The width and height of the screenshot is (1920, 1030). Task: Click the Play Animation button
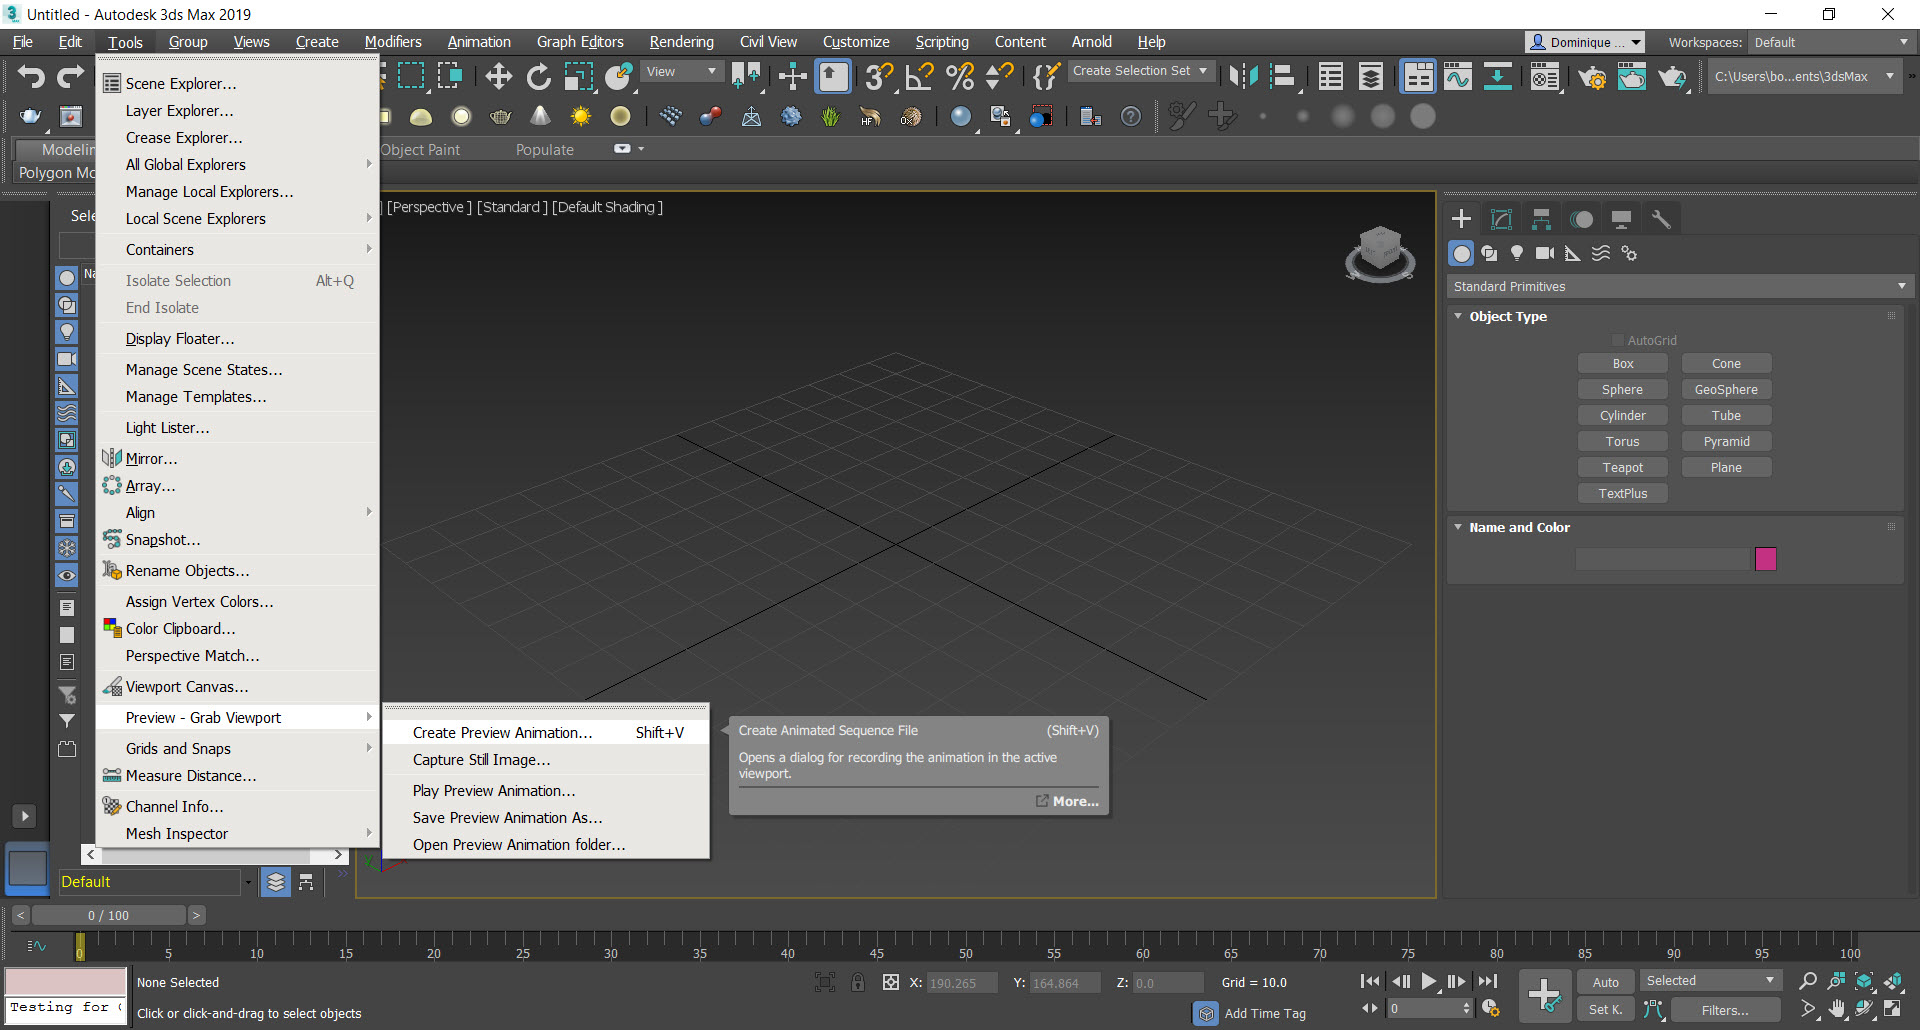tap(1429, 982)
